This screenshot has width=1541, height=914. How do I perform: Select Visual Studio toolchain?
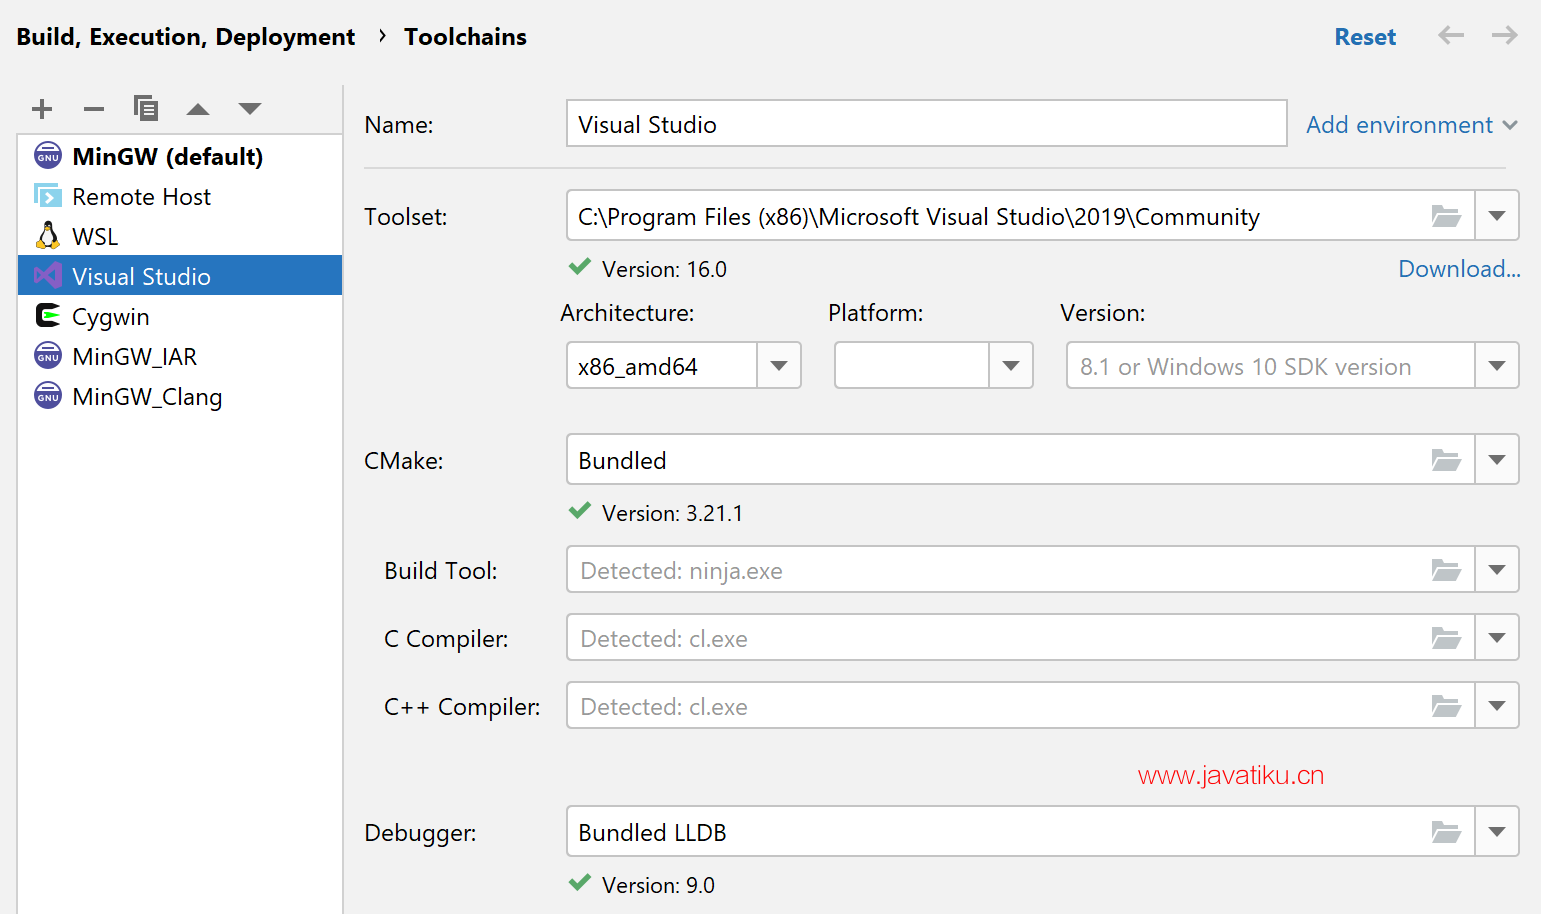click(180, 276)
